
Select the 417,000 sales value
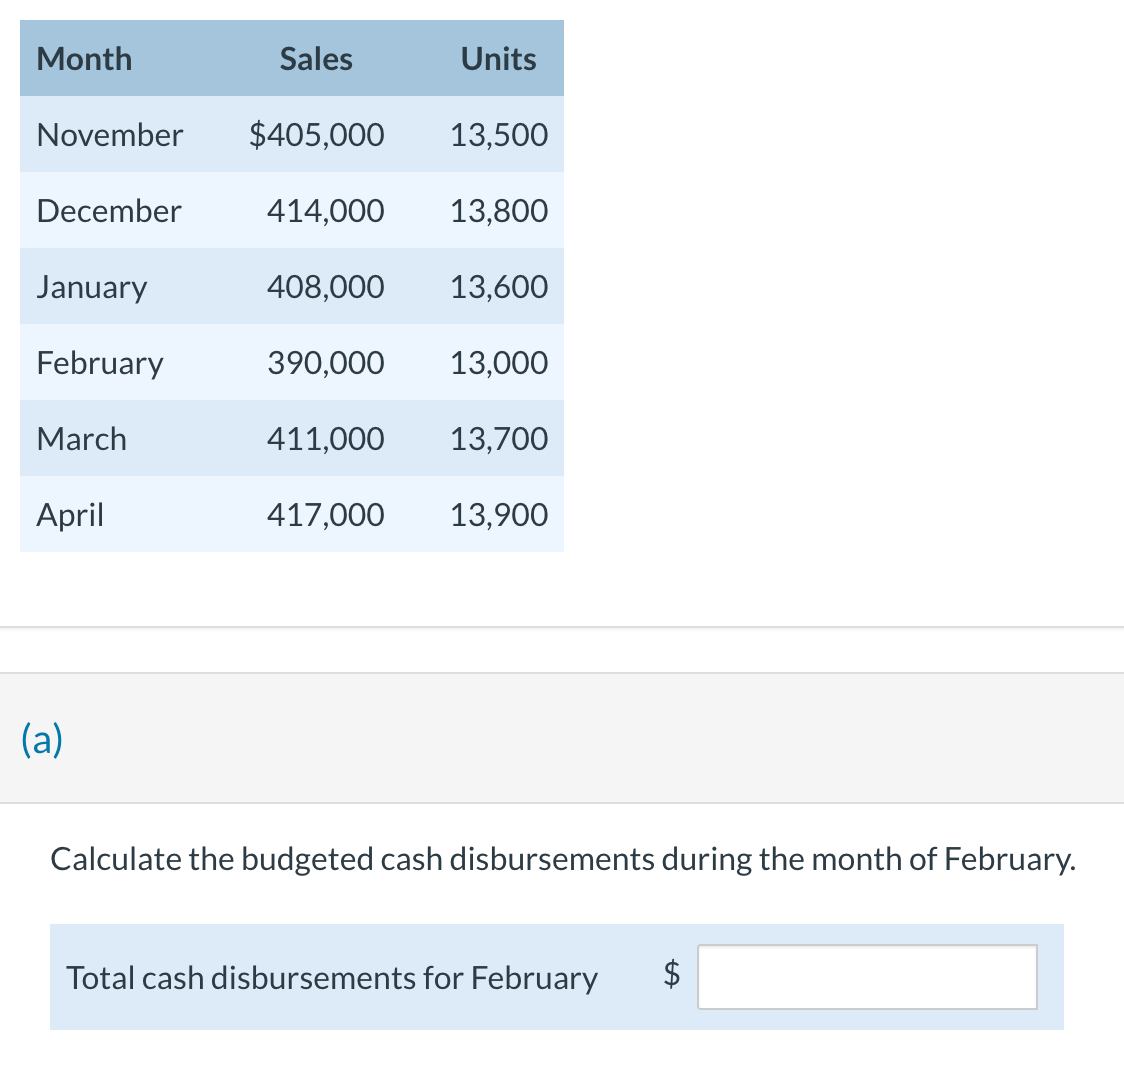[325, 515]
